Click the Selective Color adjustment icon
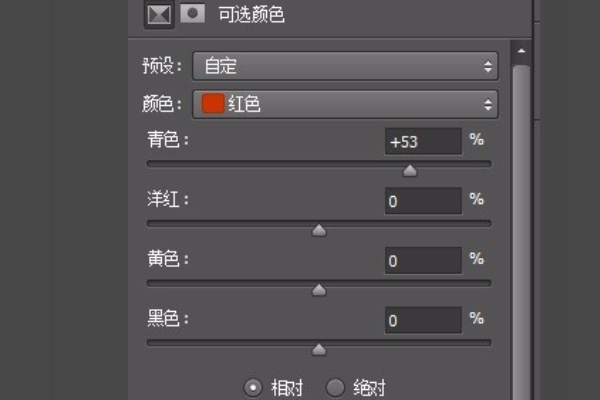Image resolution: width=600 pixels, height=400 pixels. coord(159,15)
